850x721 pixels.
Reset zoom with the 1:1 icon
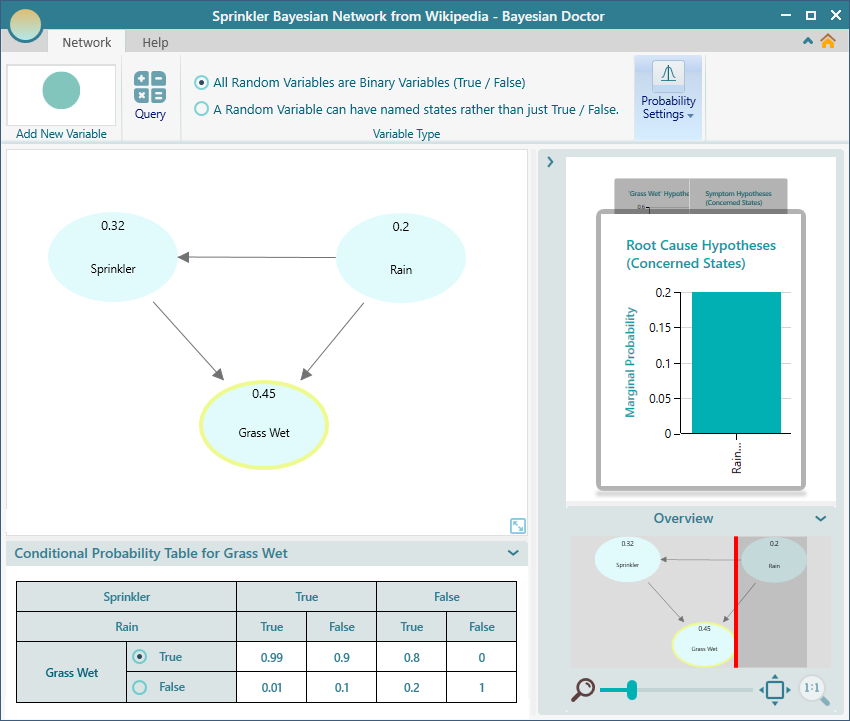[x=812, y=689]
